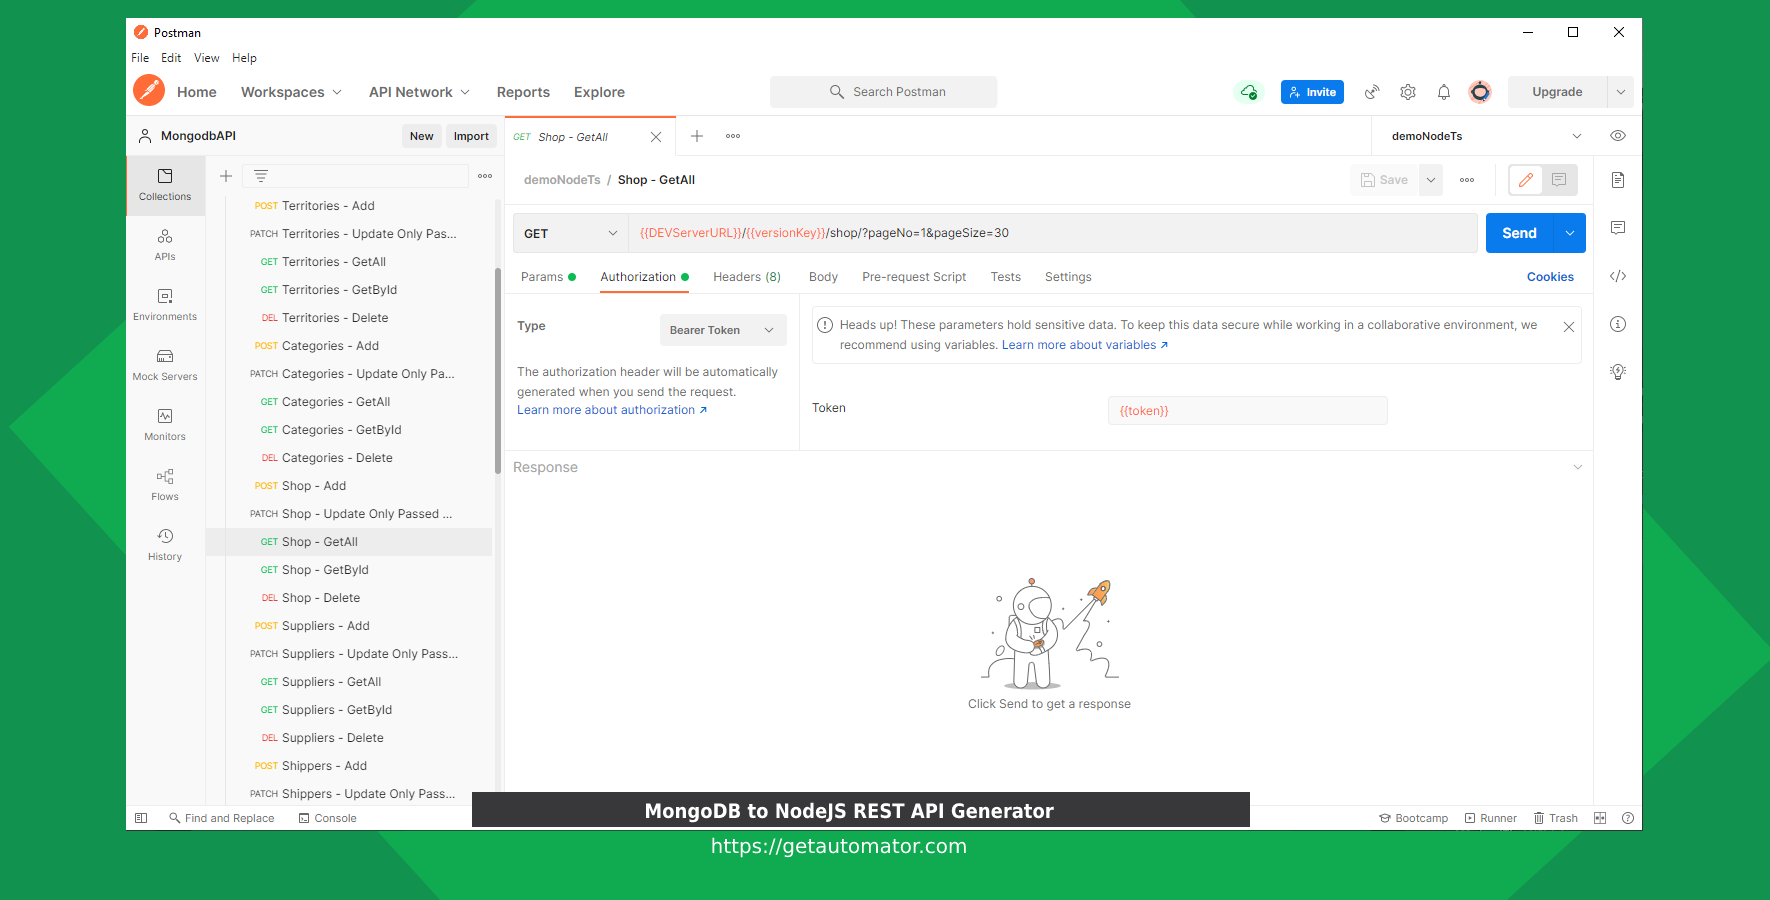Open the Mock Servers panel
The width and height of the screenshot is (1770, 900).
(165, 365)
